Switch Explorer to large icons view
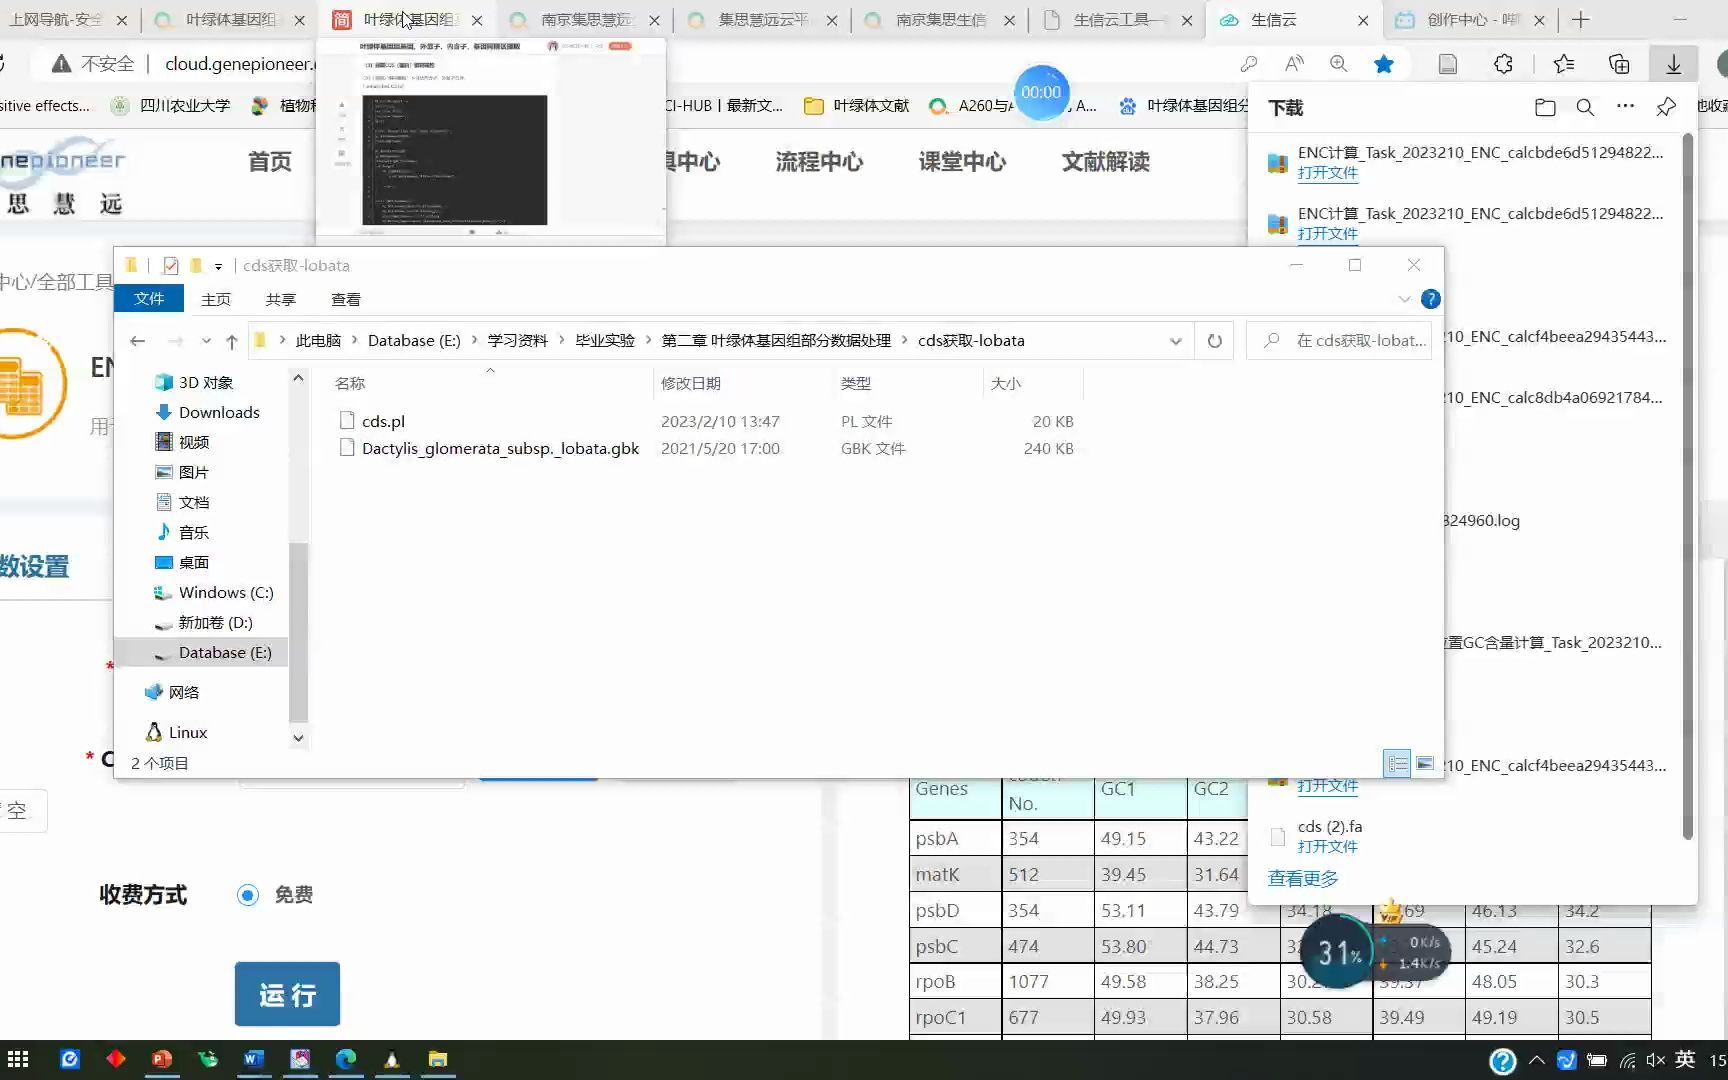This screenshot has height=1080, width=1728. coord(1425,764)
